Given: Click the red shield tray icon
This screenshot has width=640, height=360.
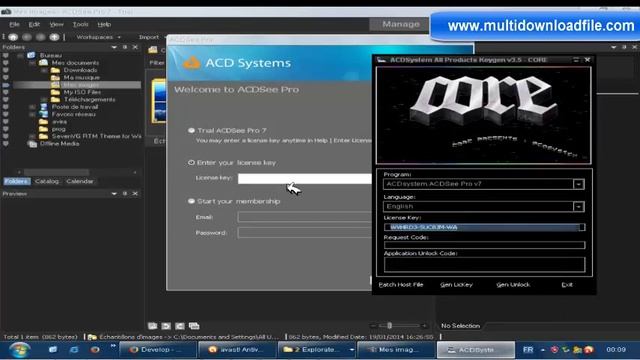Looking at the screenshot, I should 554,350.
